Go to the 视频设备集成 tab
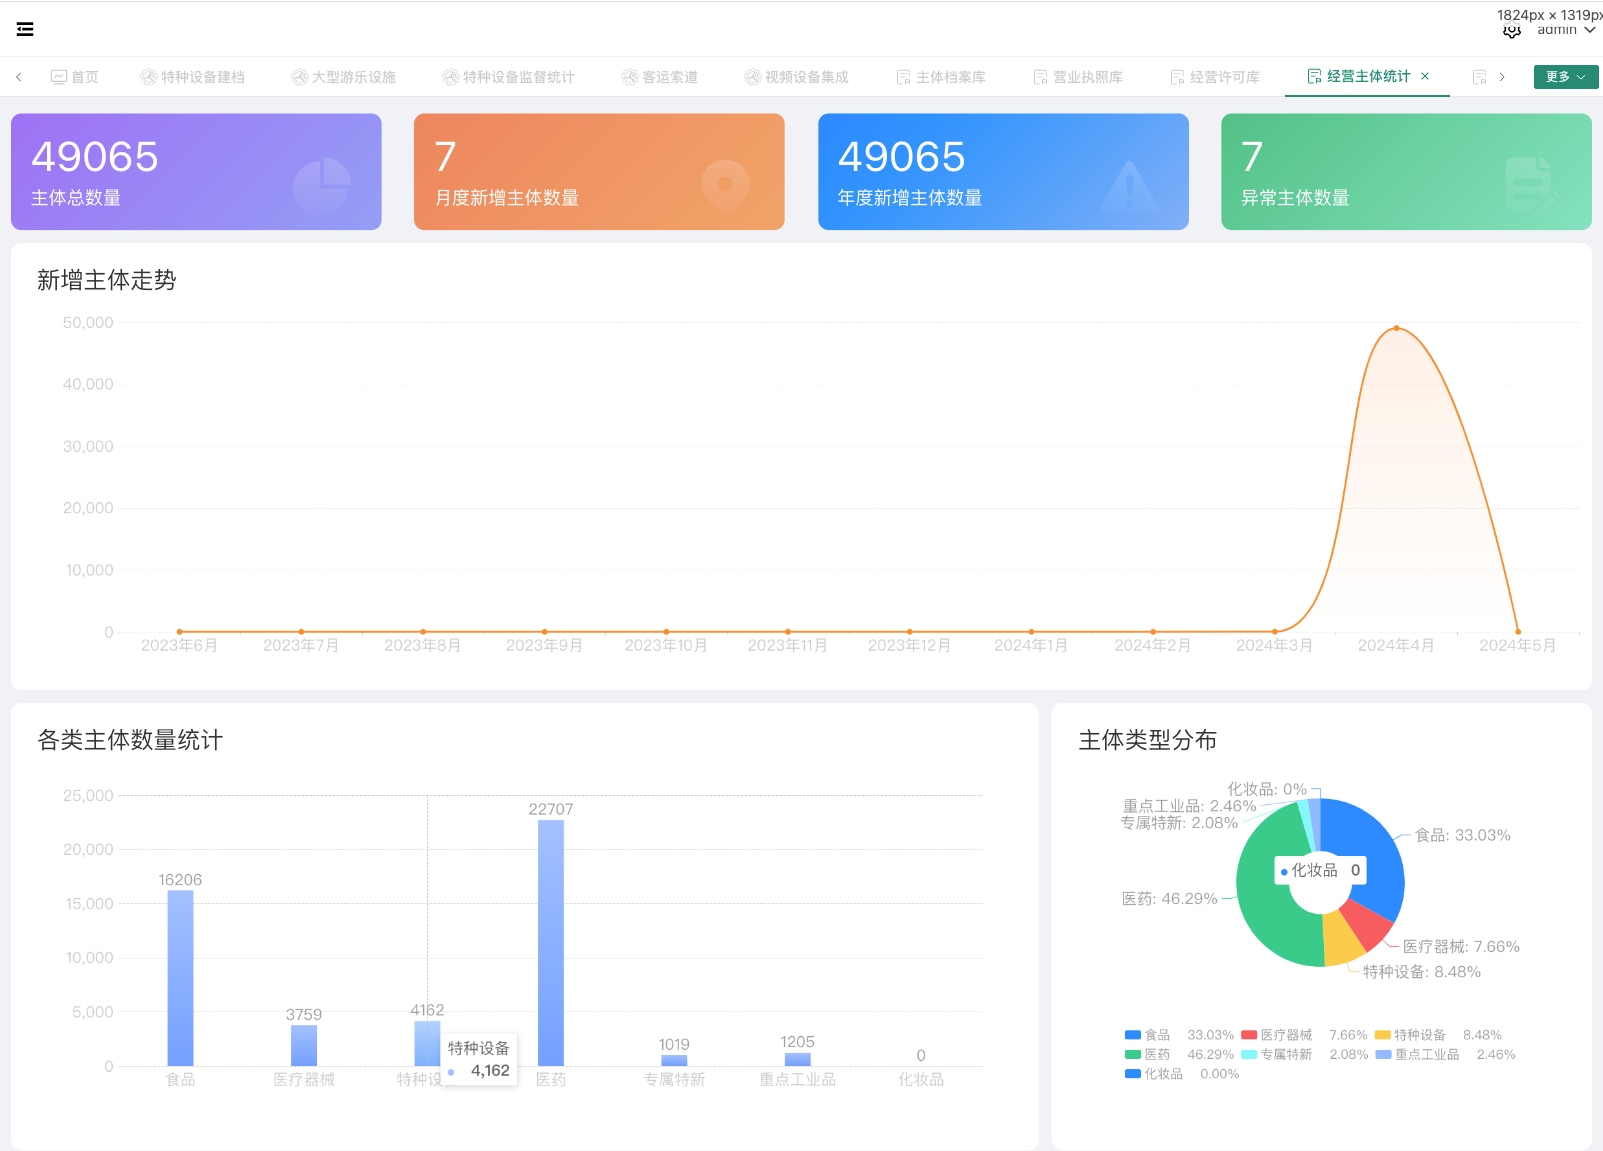This screenshot has width=1603, height=1151. tap(796, 77)
